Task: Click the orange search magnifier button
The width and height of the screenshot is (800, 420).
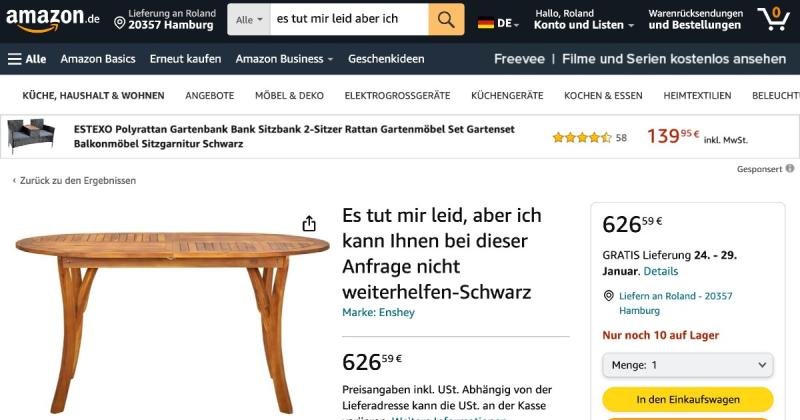Action: click(x=446, y=19)
